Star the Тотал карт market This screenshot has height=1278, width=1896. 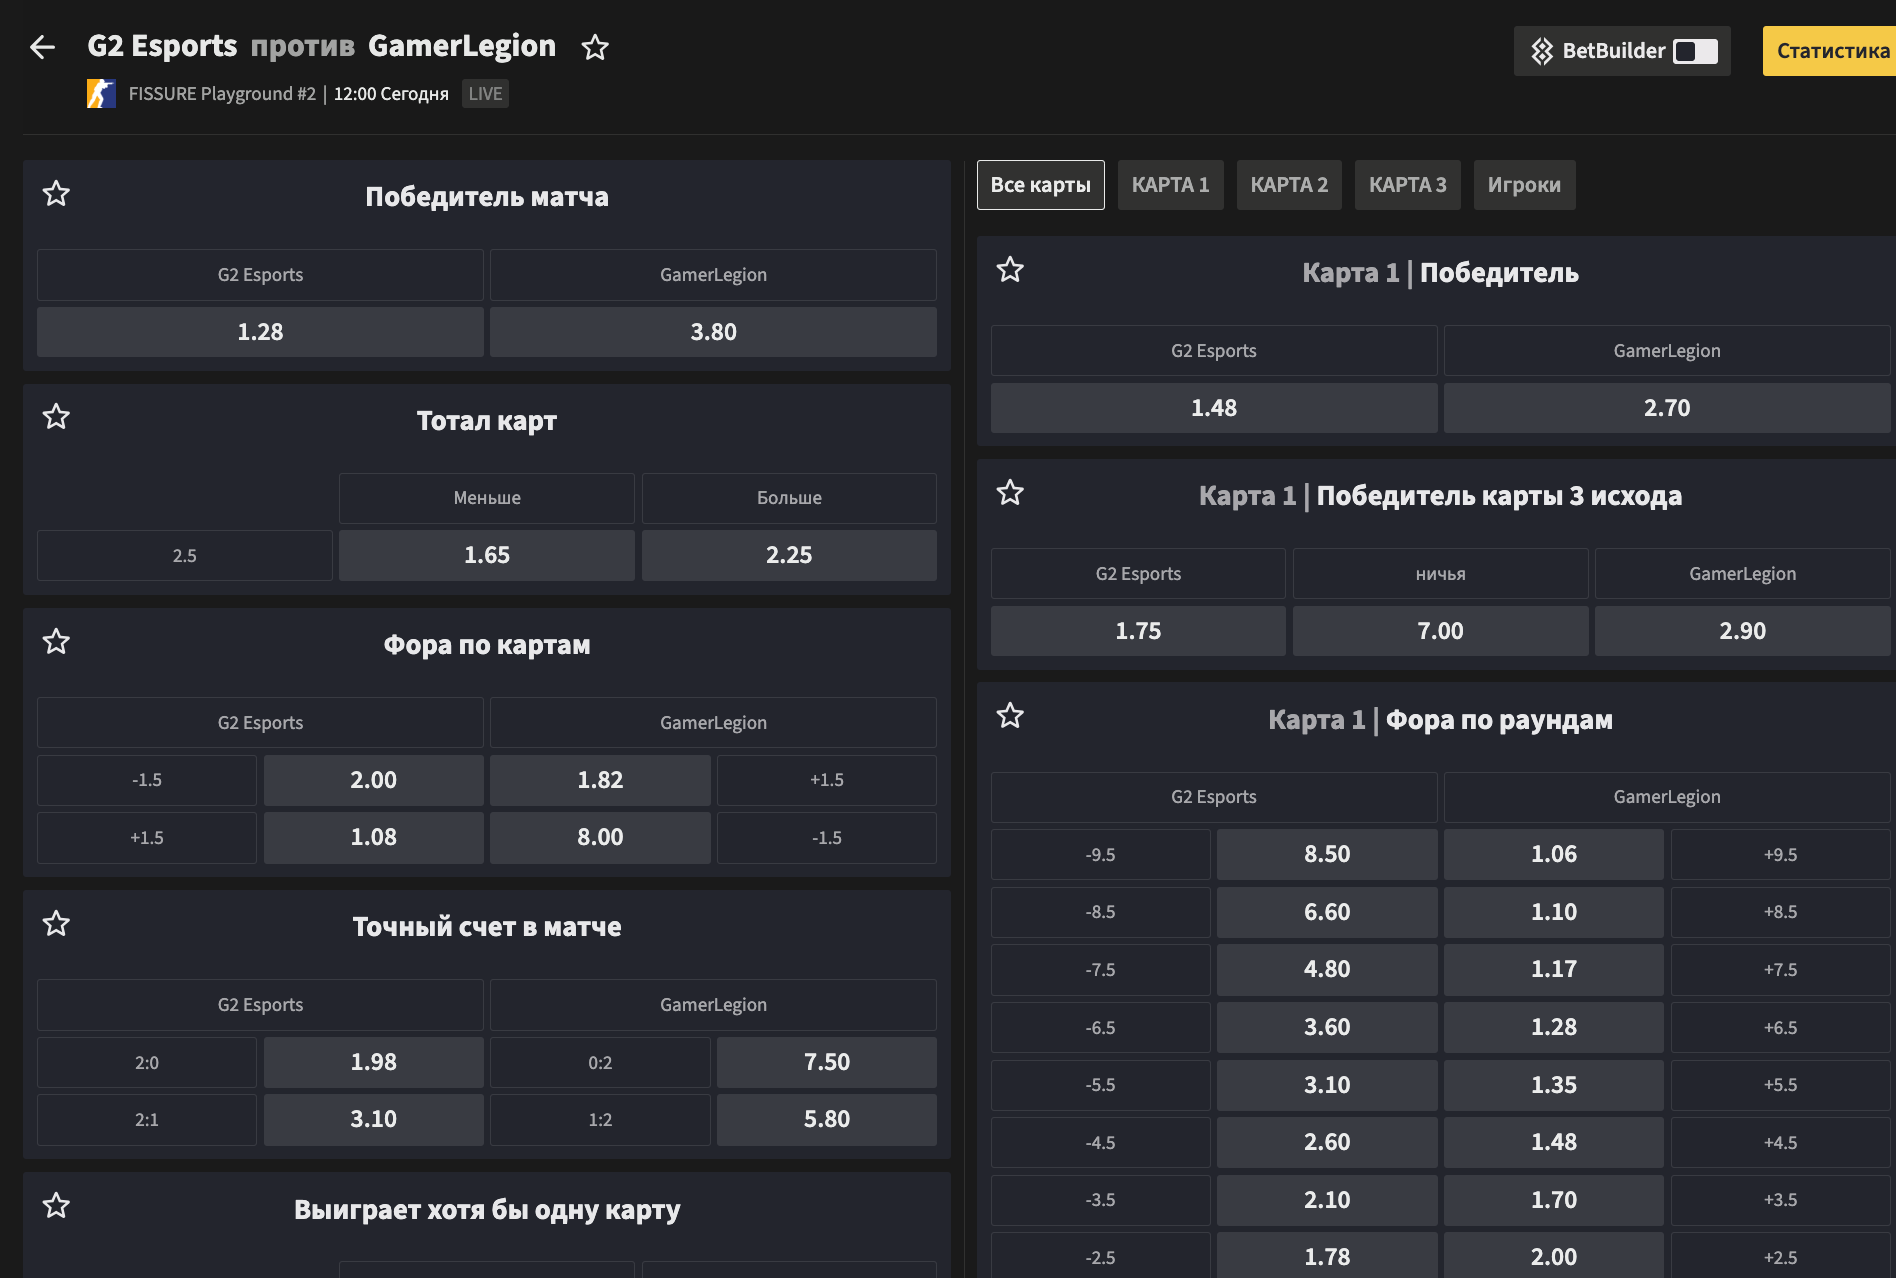pyautogui.click(x=56, y=417)
